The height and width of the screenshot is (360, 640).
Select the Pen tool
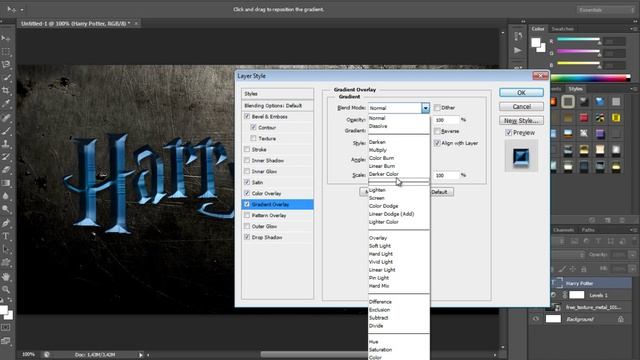click(x=6, y=223)
